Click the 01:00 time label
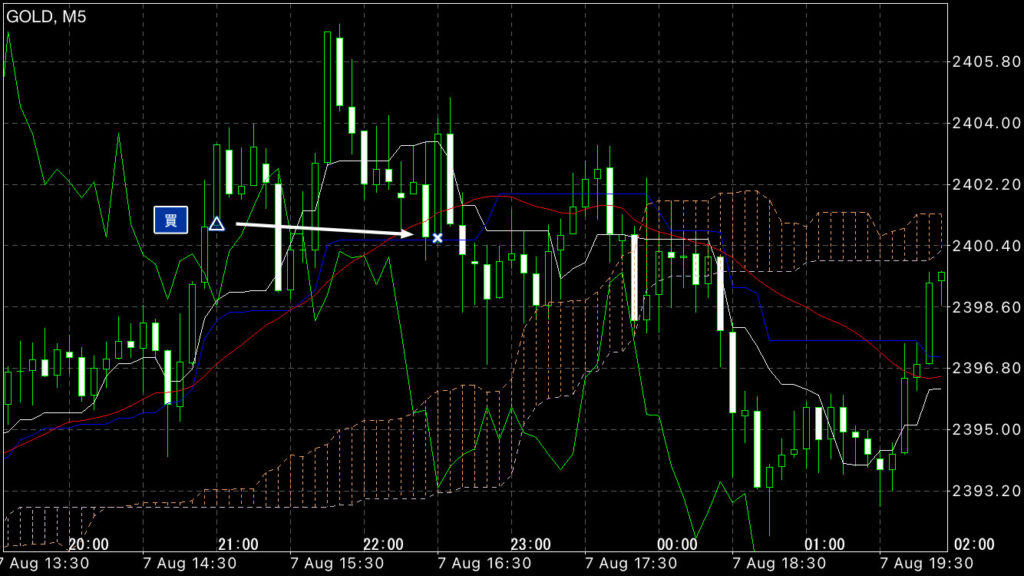The width and height of the screenshot is (1024, 576). 824,544
